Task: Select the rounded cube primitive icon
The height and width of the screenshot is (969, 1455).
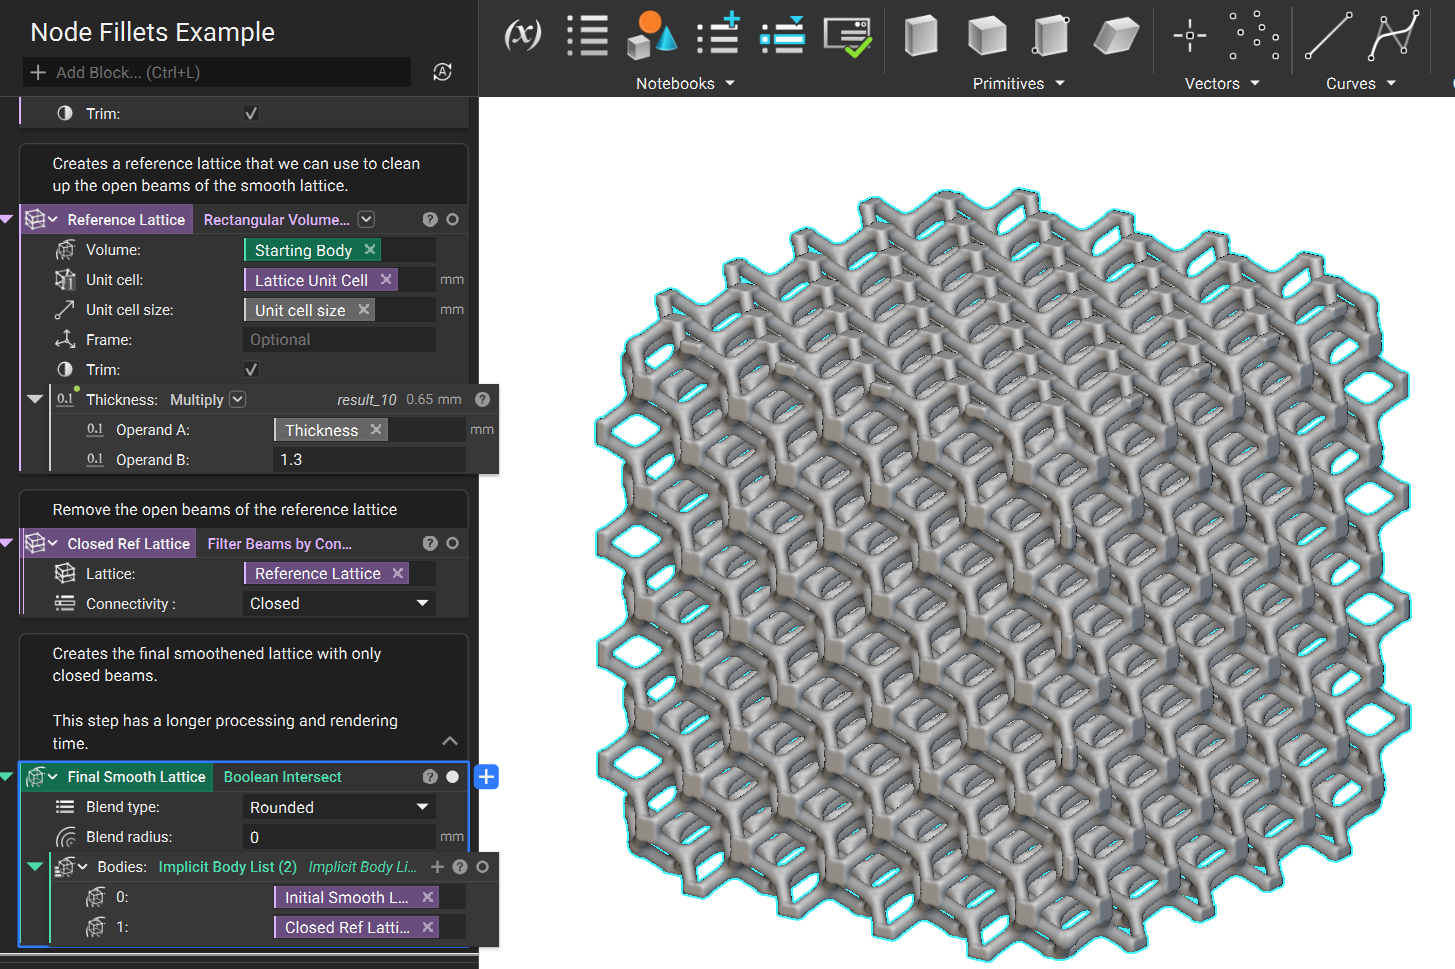Action: click(986, 36)
